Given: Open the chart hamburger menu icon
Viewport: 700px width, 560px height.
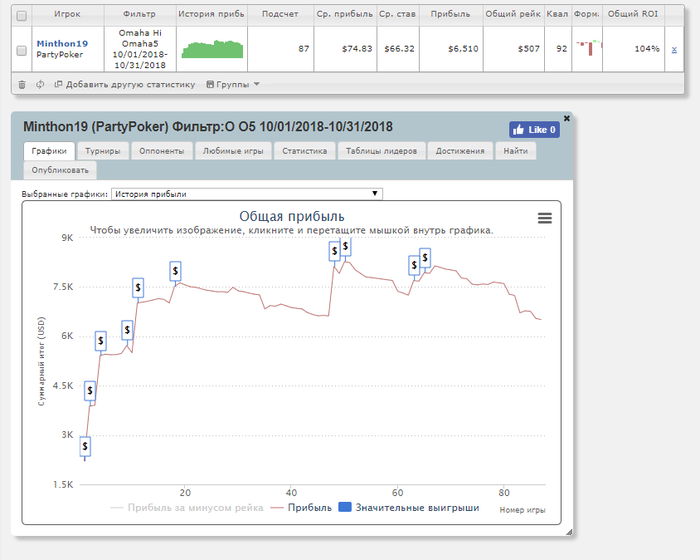Looking at the screenshot, I should (x=545, y=218).
